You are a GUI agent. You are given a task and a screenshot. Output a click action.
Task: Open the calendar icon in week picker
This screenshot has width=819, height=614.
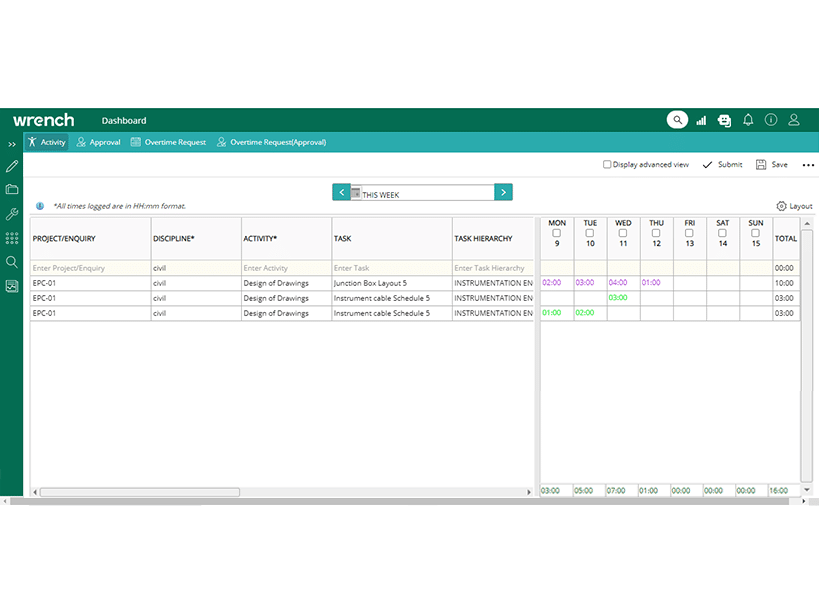point(356,193)
